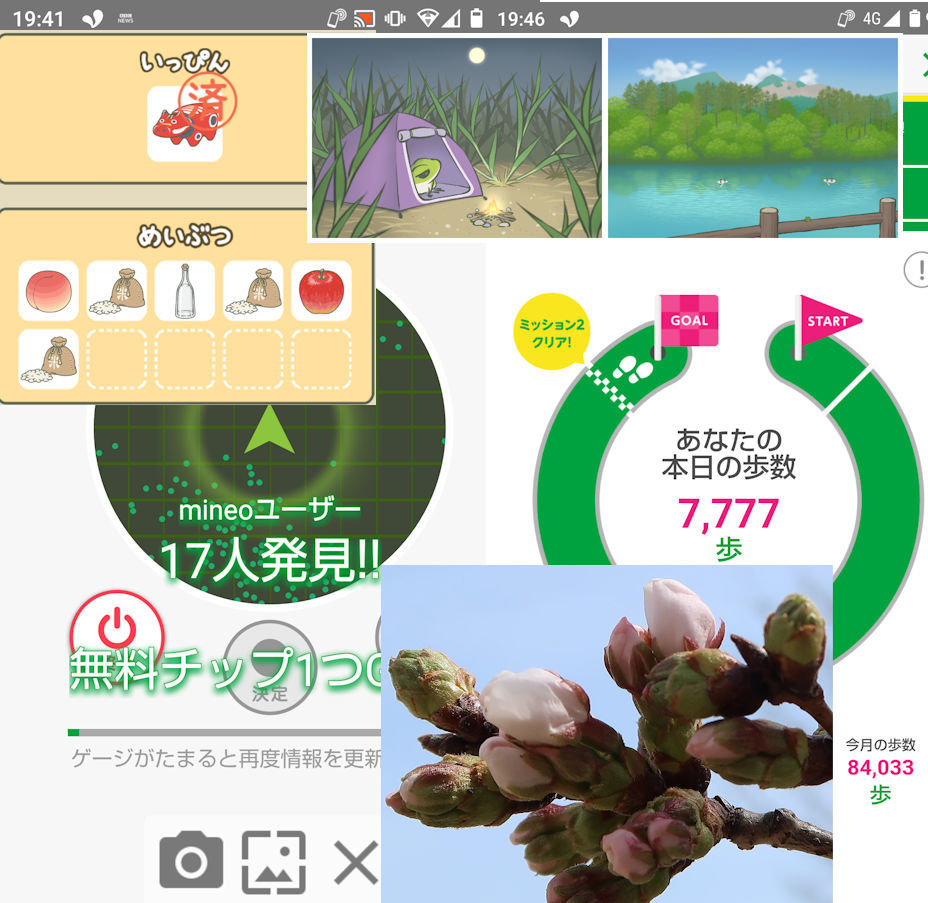Open the gallery image picker icon

click(x=274, y=862)
